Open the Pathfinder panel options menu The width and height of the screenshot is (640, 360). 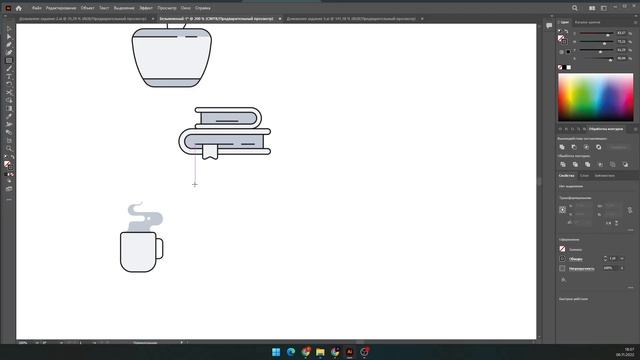pos(636,129)
